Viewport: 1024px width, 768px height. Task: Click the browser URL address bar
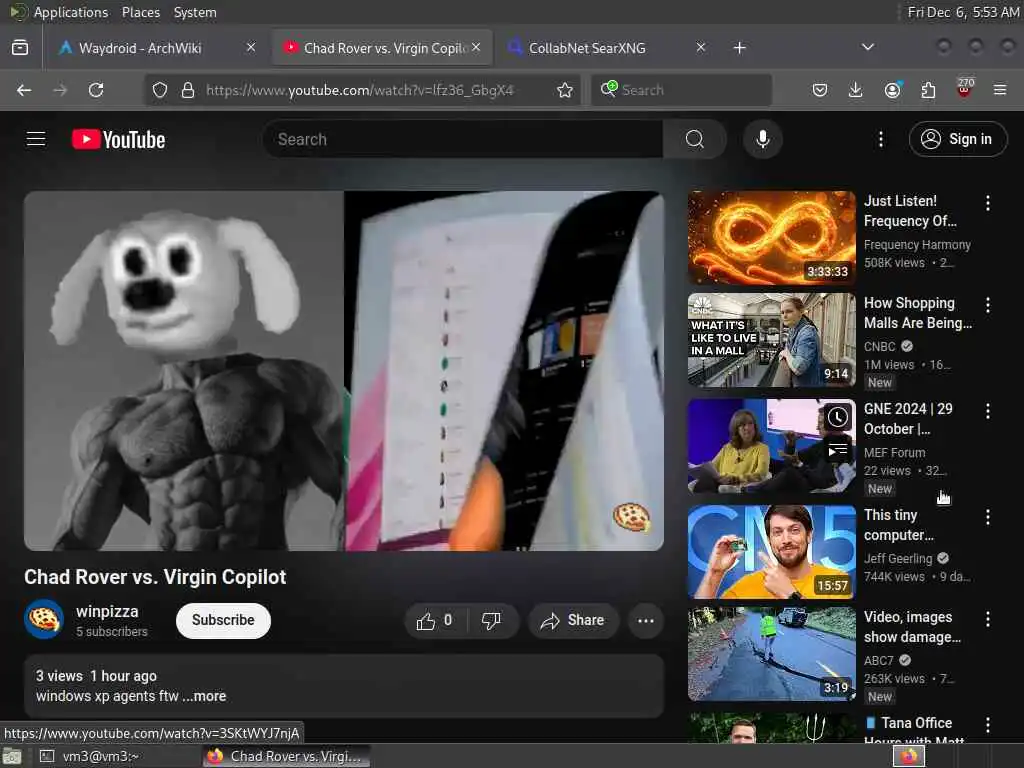point(360,90)
